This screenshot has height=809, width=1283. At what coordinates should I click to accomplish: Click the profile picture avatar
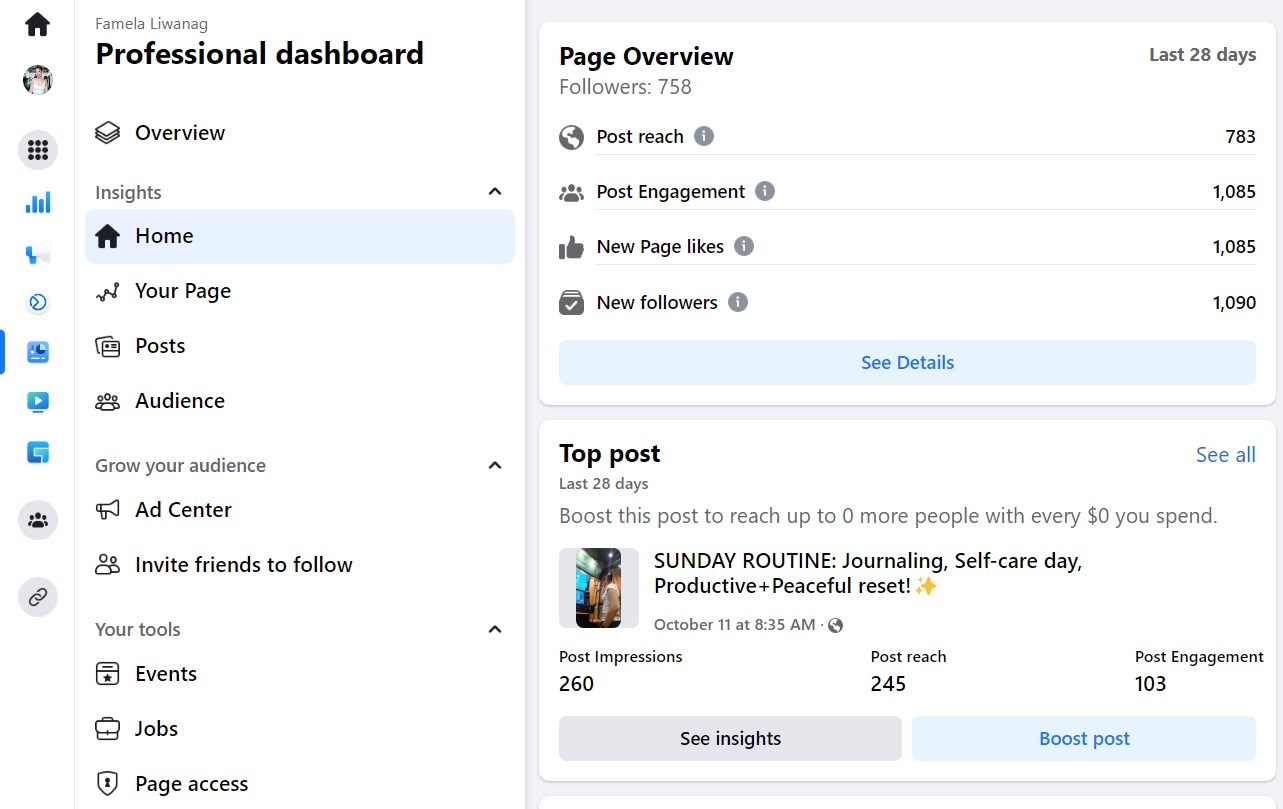click(x=38, y=80)
